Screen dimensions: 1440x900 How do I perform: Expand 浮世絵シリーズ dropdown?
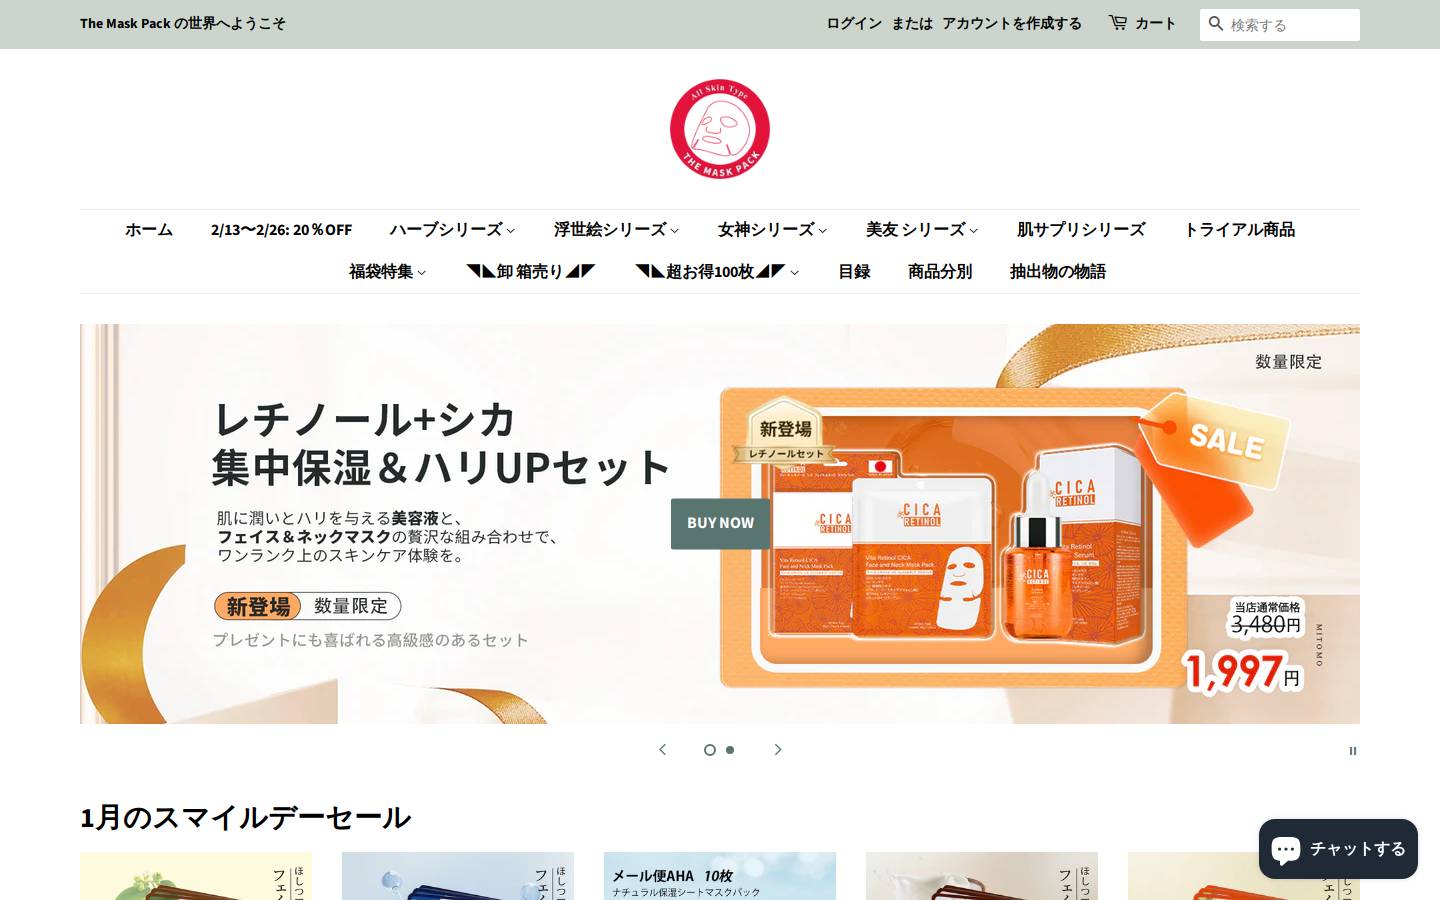pyautogui.click(x=616, y=230)
